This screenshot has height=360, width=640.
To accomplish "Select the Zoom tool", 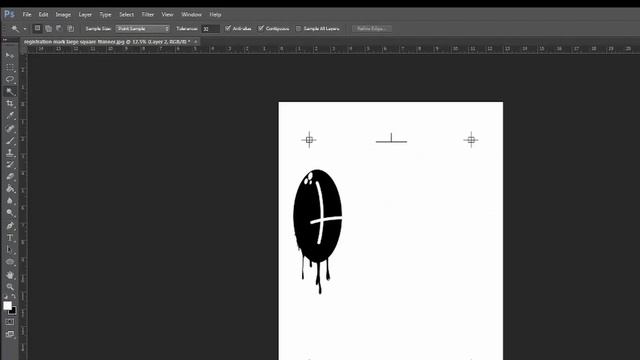I will [x=10, y=287].
